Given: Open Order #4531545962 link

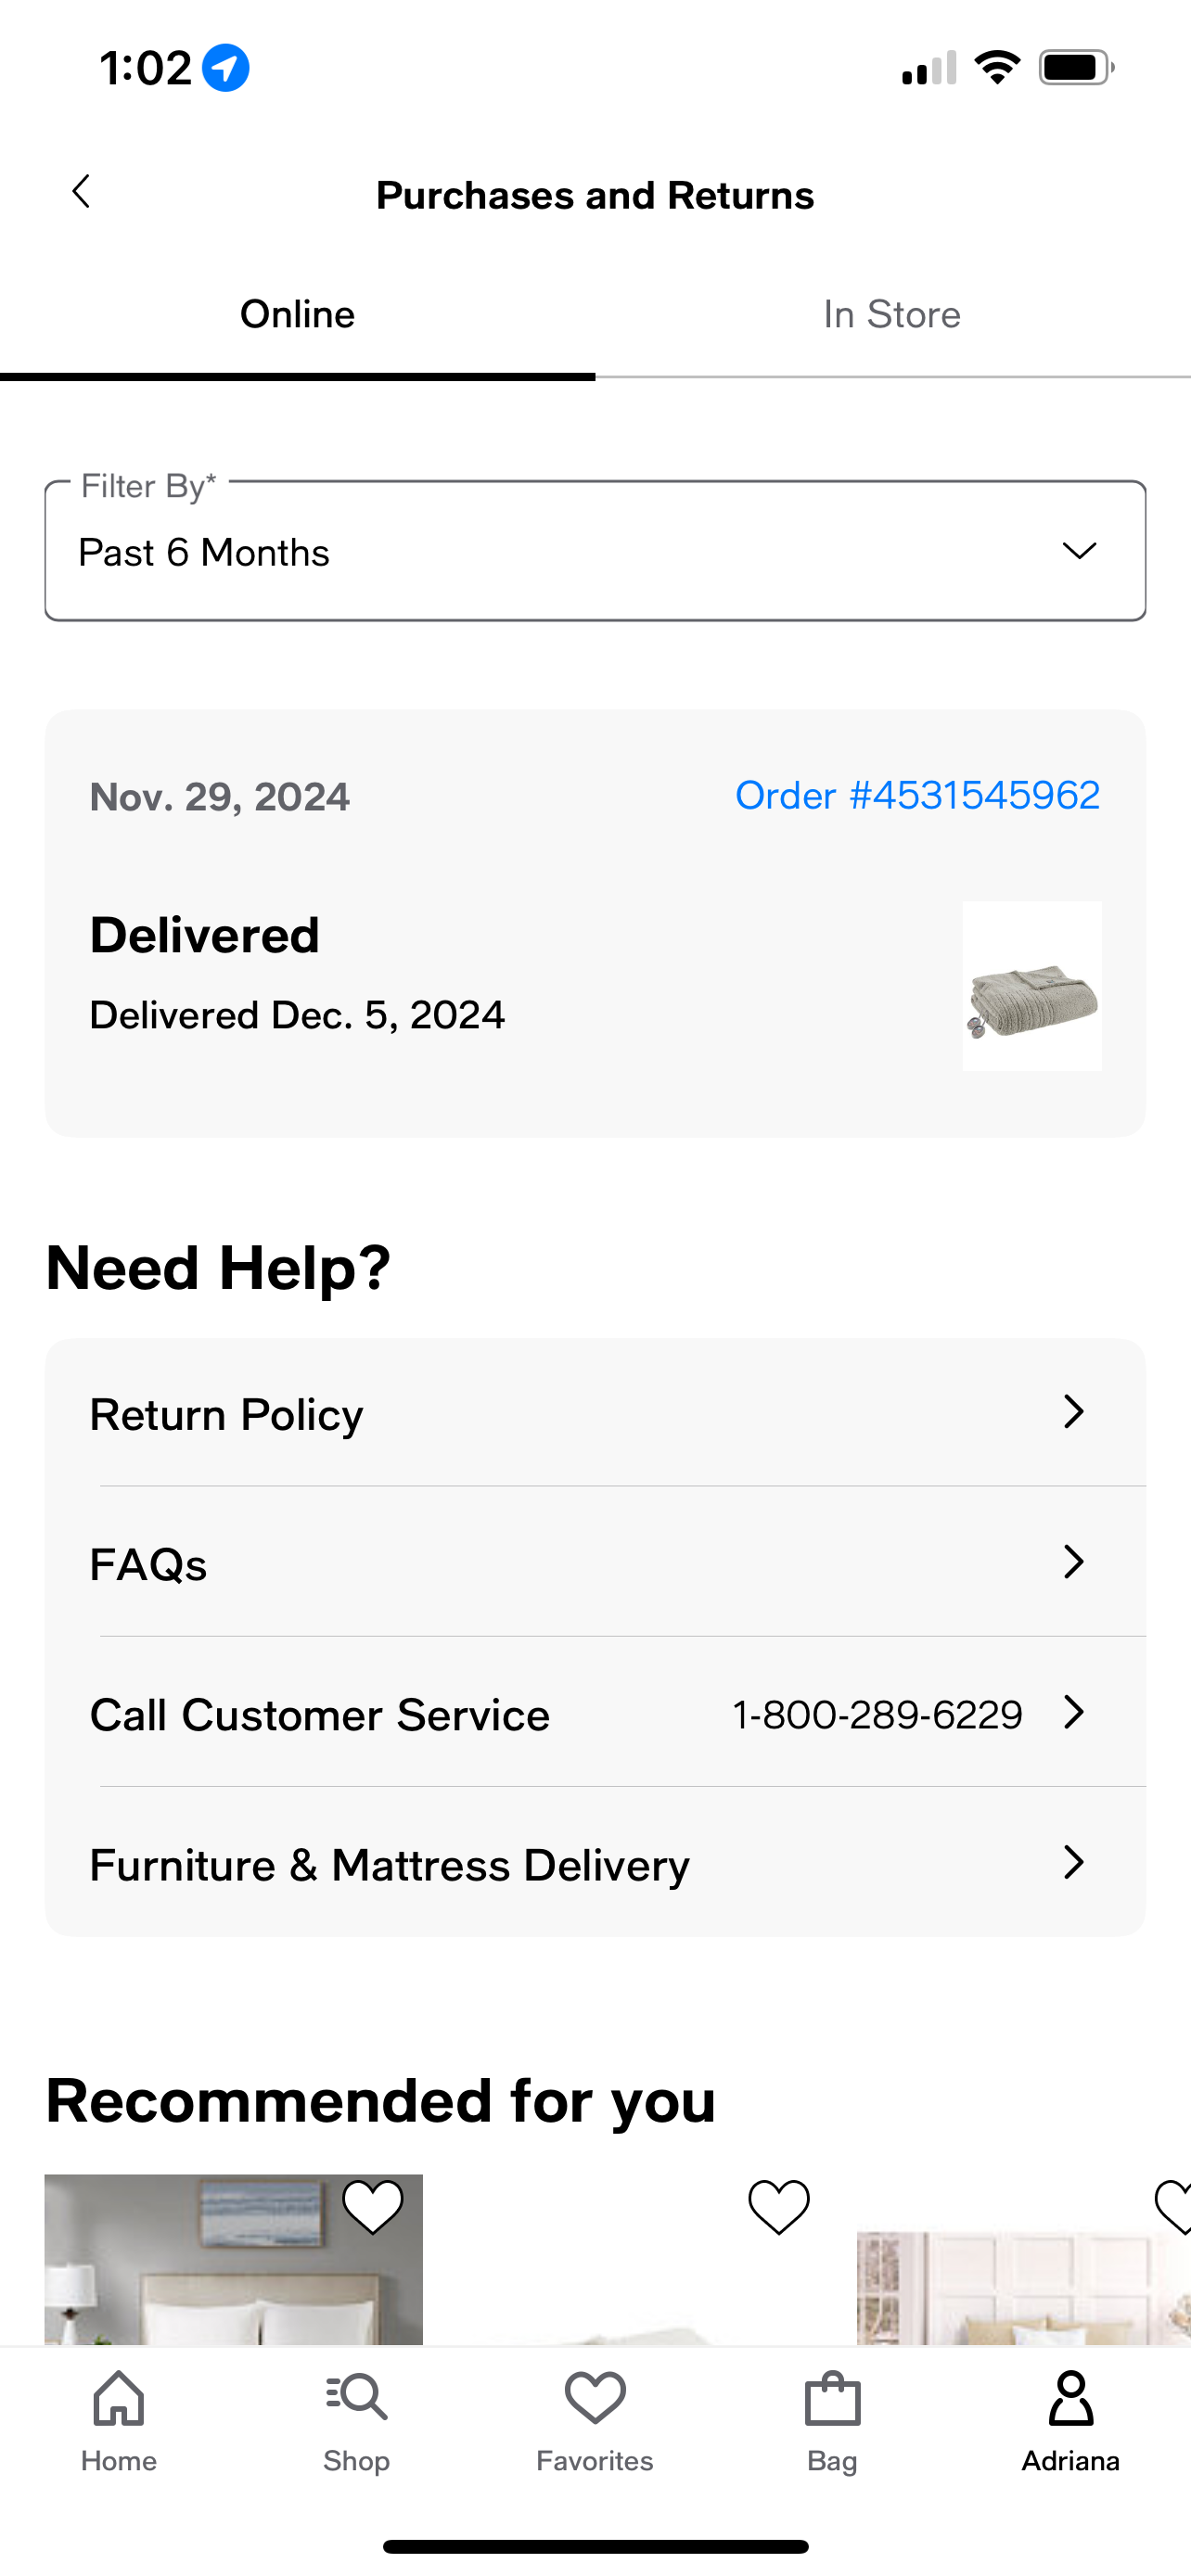Looking at the screenshot, I should pos(917,795).
